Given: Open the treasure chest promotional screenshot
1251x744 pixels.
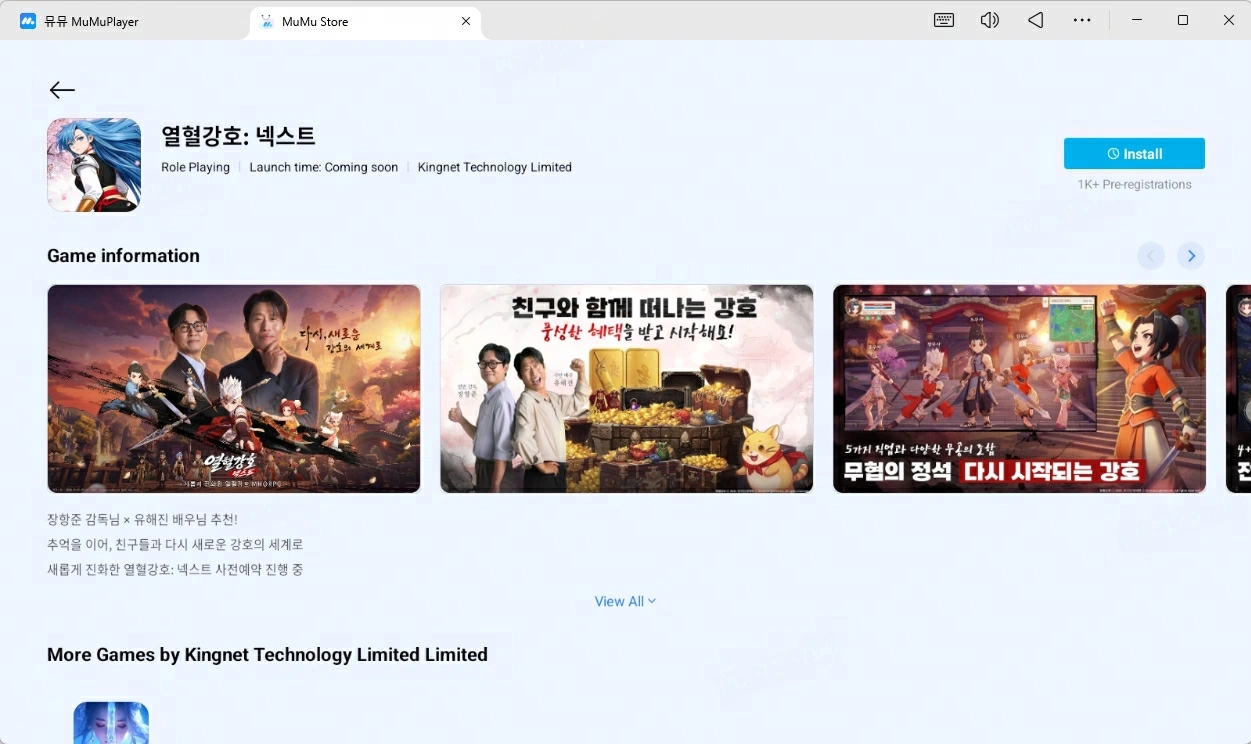Looking at the screenshot, I should pos(627,389).
